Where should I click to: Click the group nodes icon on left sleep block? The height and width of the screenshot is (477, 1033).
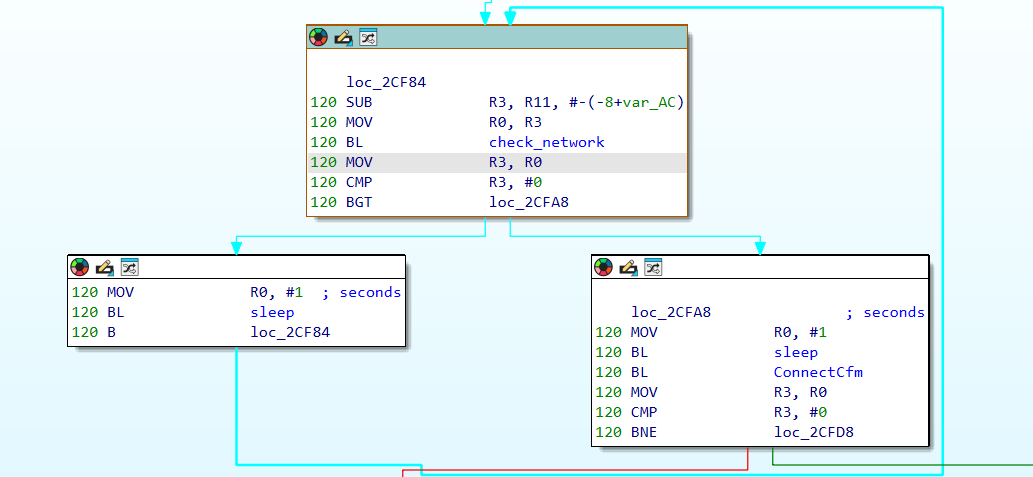129,267
